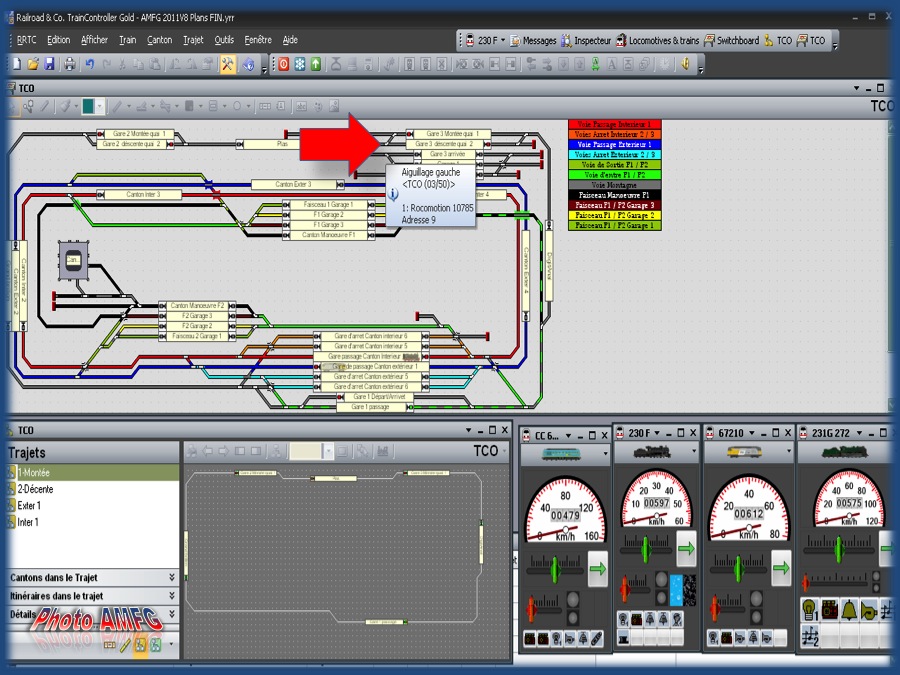Image resolution: width=900 pixels, height=675 pixels.
Task: Select the 2-Décente trajet in list
Action: point(35,489)
